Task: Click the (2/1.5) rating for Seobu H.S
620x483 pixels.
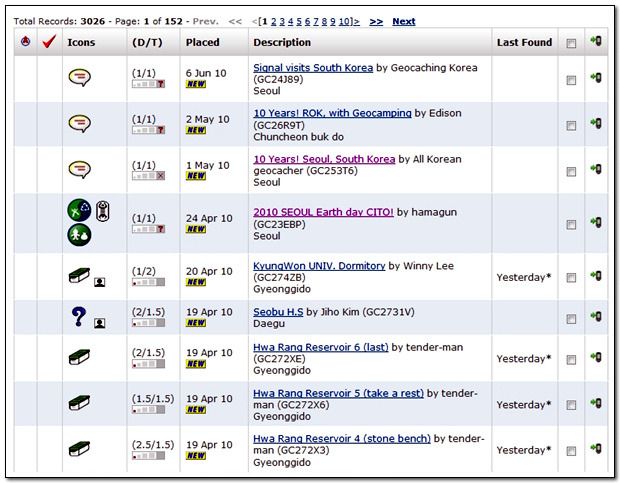Action: [x=148, y=312]
